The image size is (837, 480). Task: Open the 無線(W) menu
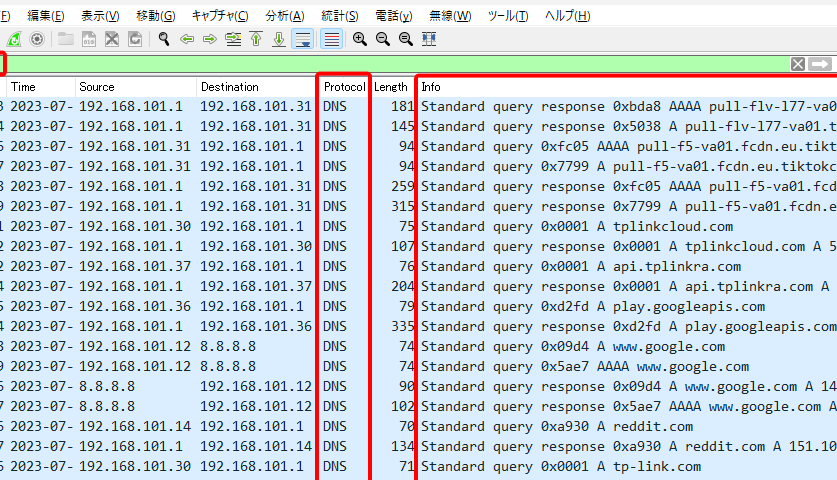point(450,16)
